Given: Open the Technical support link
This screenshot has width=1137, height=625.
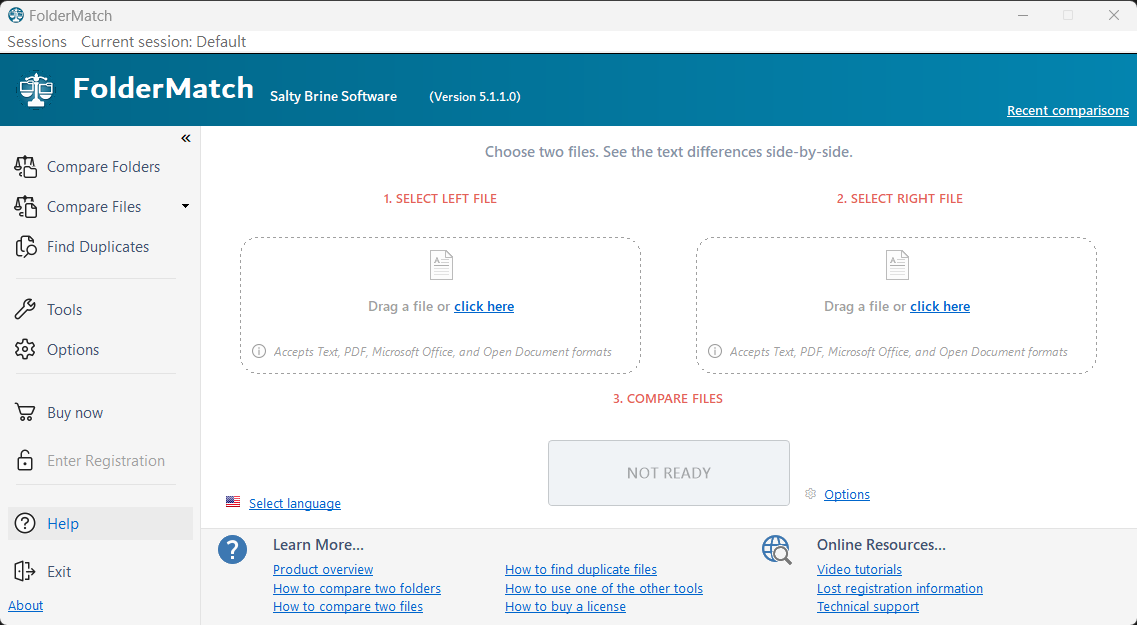Looking at the screenshot, I should [868, 606].
